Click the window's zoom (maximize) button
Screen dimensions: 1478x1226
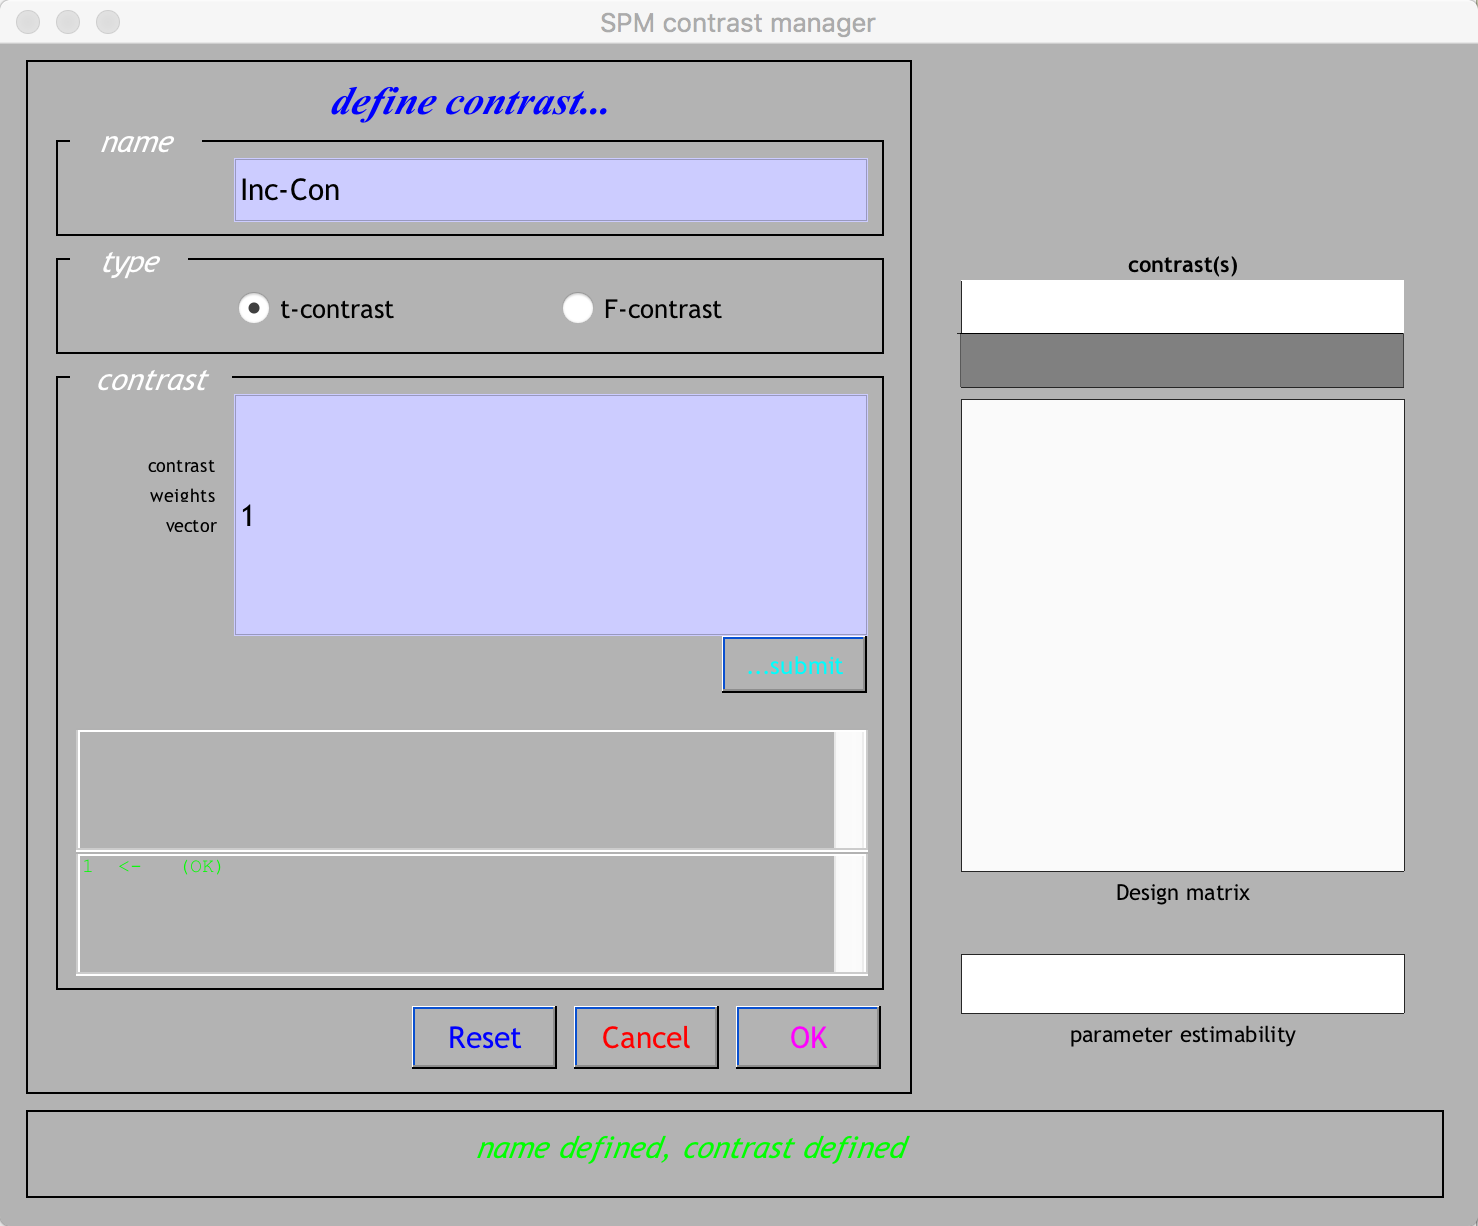(108, 22)
